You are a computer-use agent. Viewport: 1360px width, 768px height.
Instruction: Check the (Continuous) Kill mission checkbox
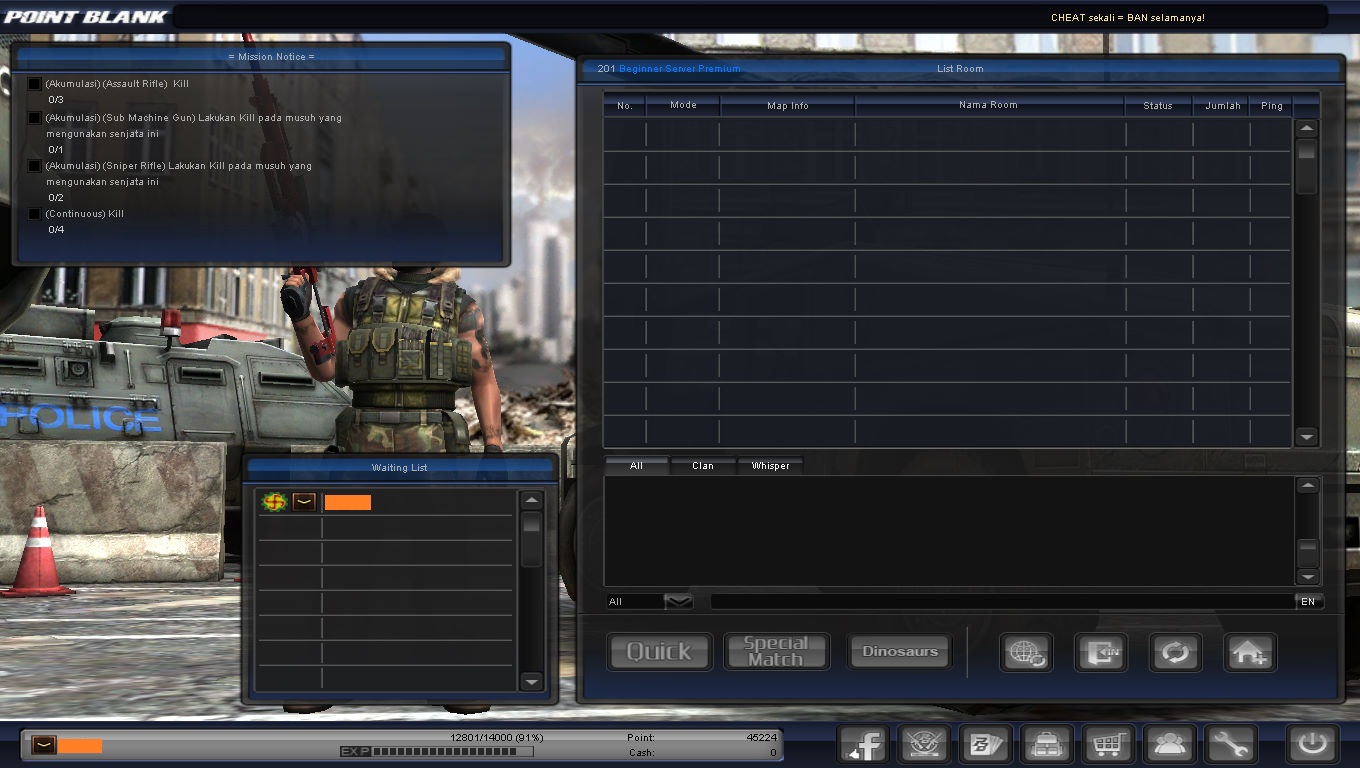coord(33,214)
